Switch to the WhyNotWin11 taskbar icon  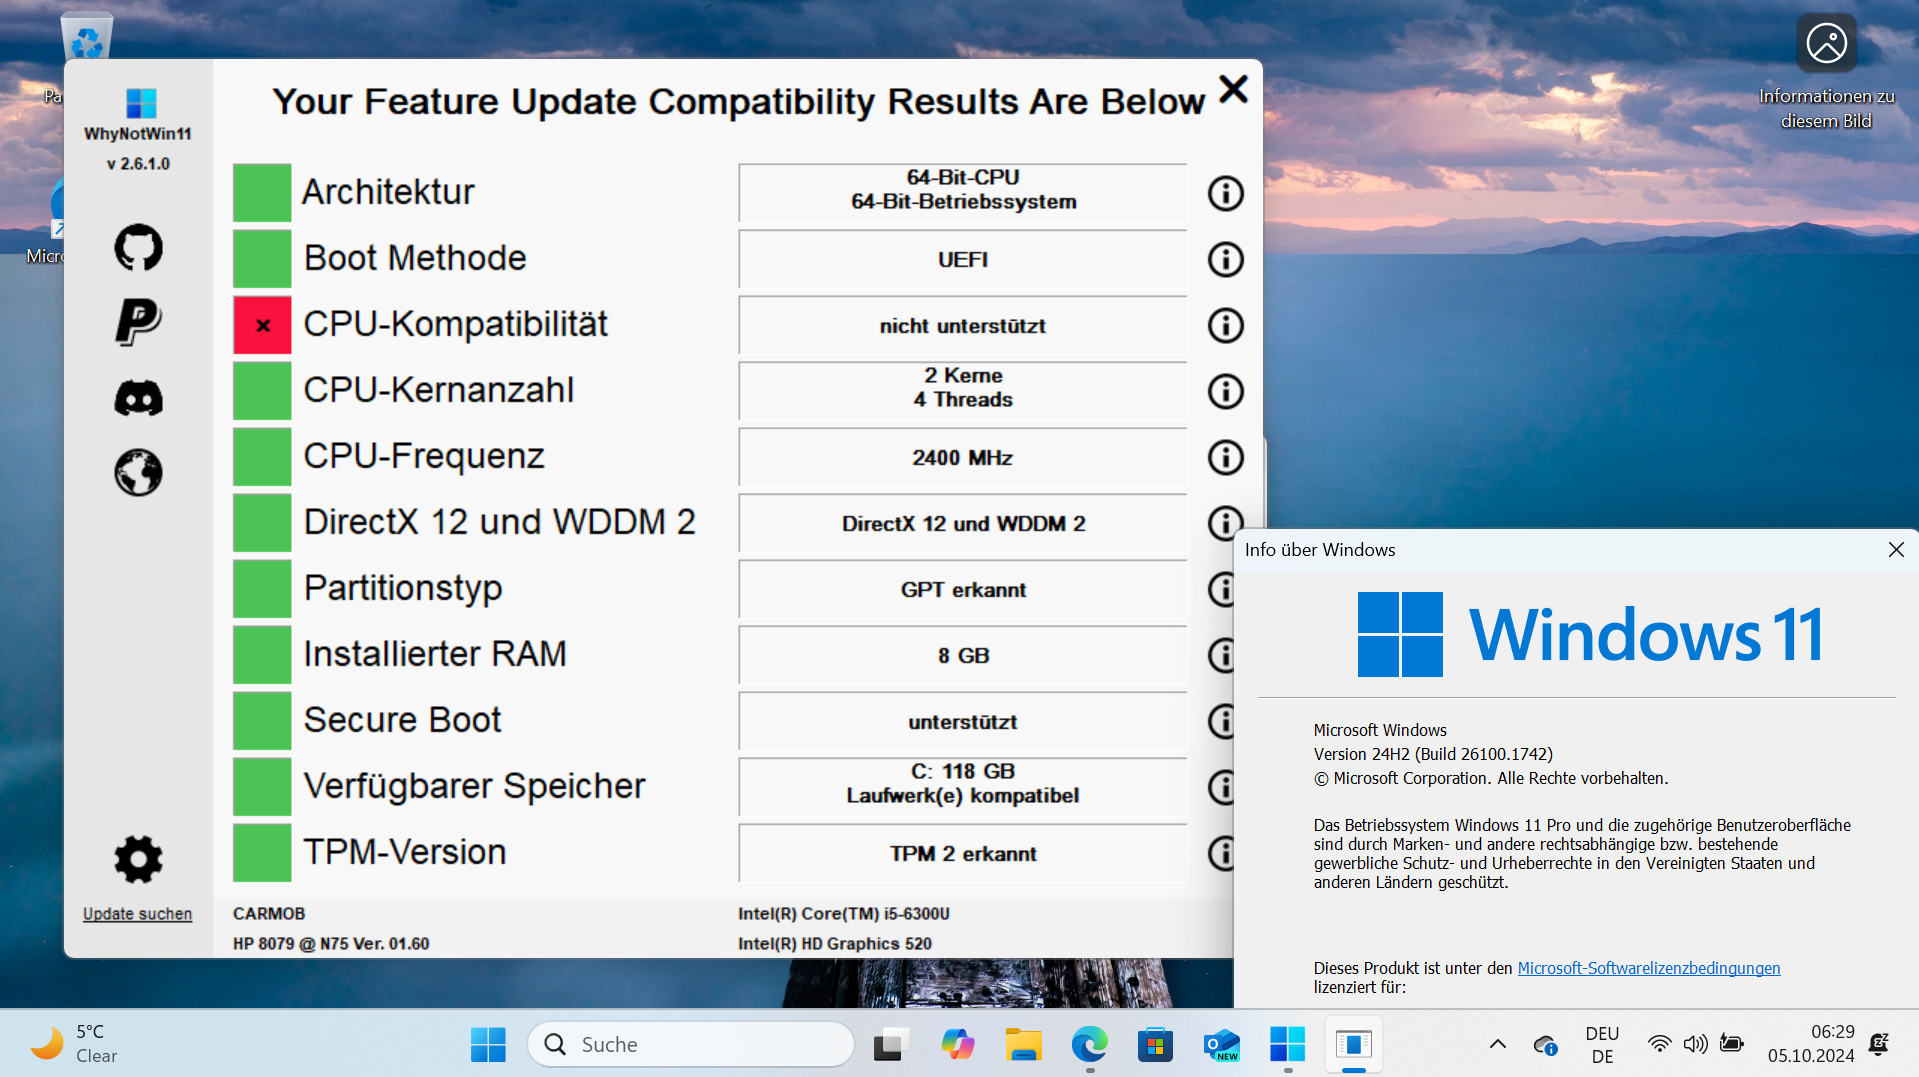tap(1287, 1044)
